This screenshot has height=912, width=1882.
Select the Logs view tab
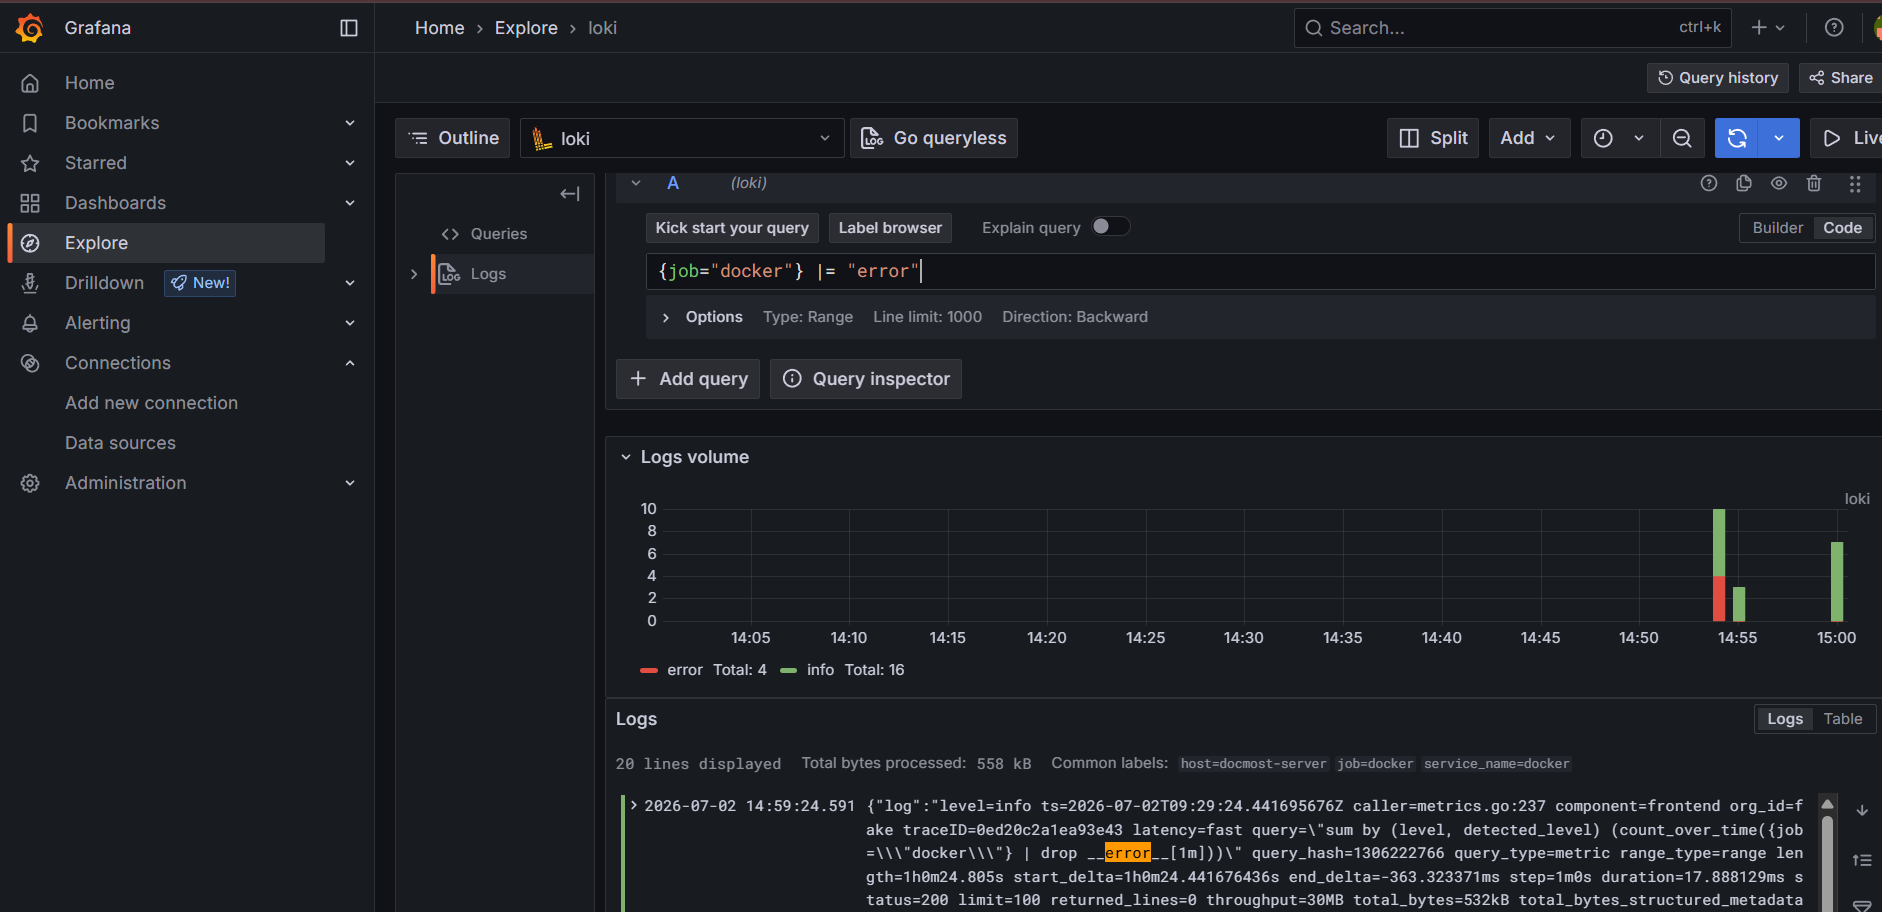click(x=1784, y=719)
